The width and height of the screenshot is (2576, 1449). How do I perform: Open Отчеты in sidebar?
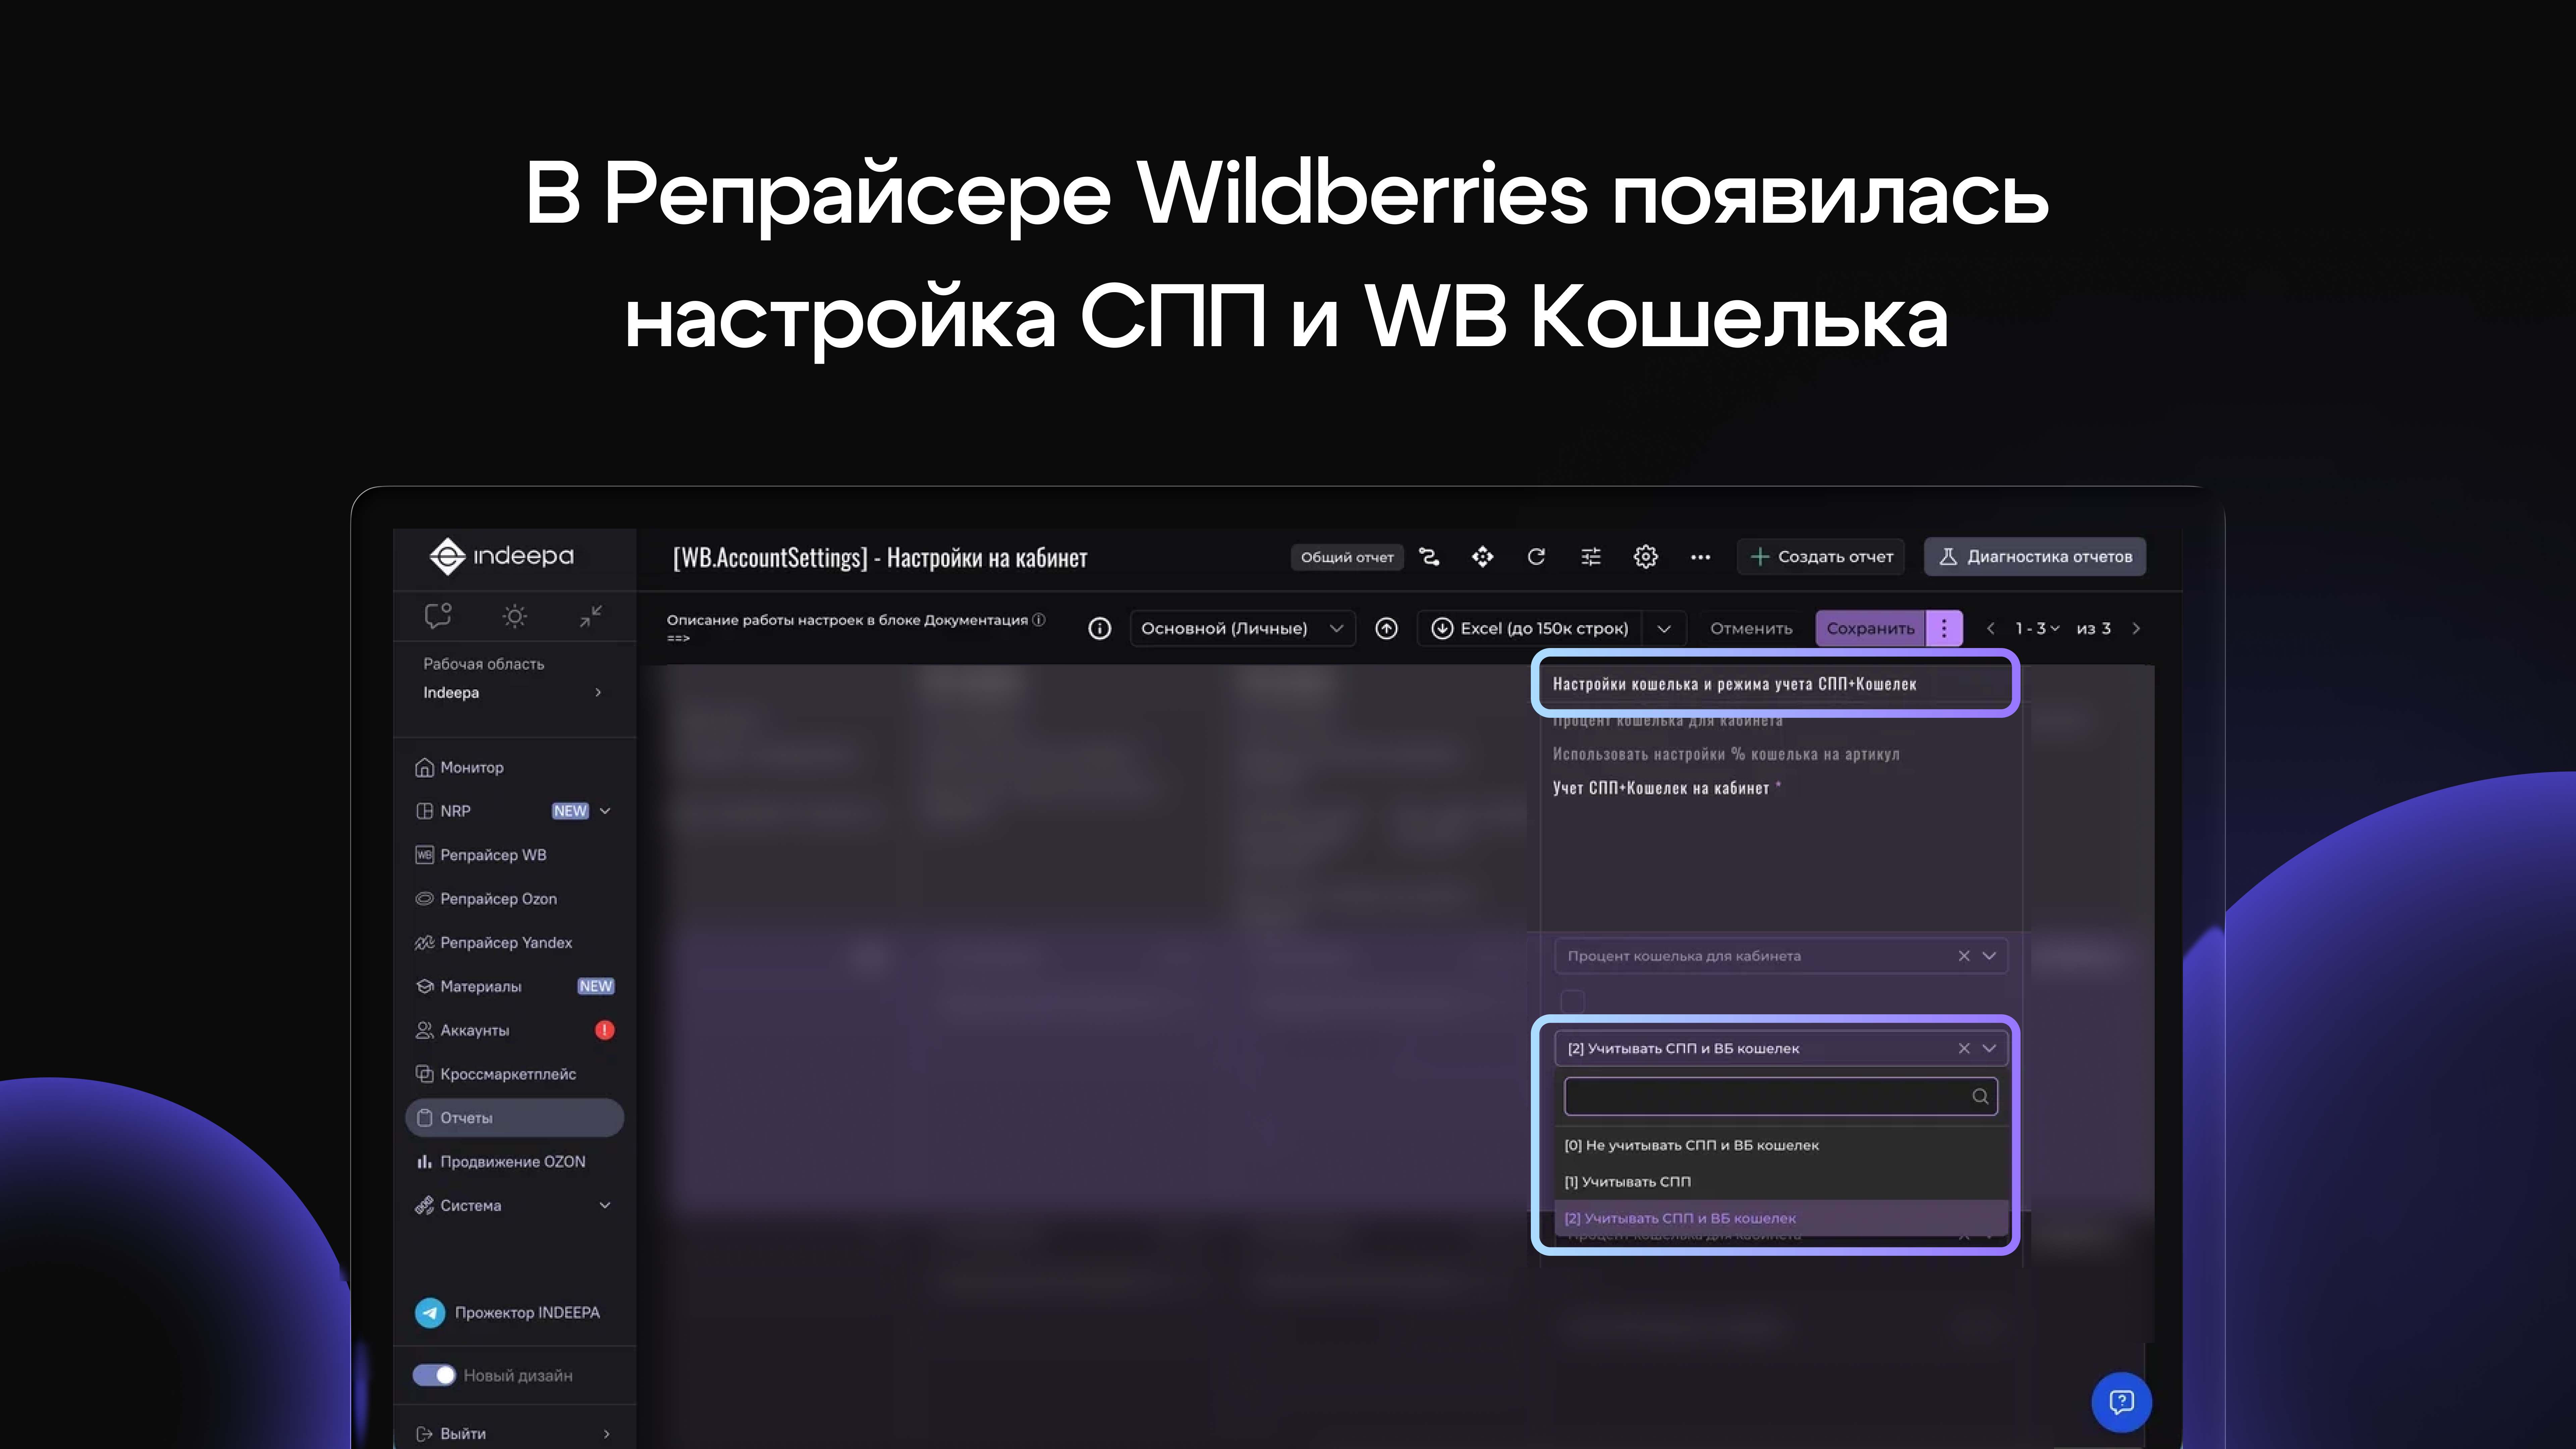(514, 1118)
